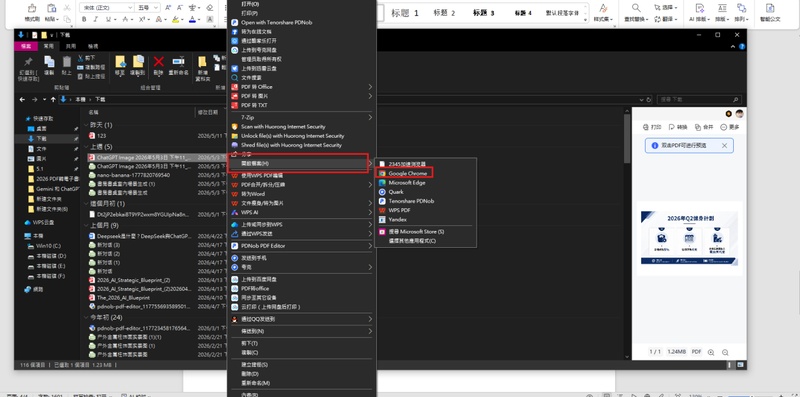The height and width of the screenshot is (397, 800).
Task: Click the WPS PDF icon in Open With submenu
Action: pyautogui.click(x=382, y=210)
